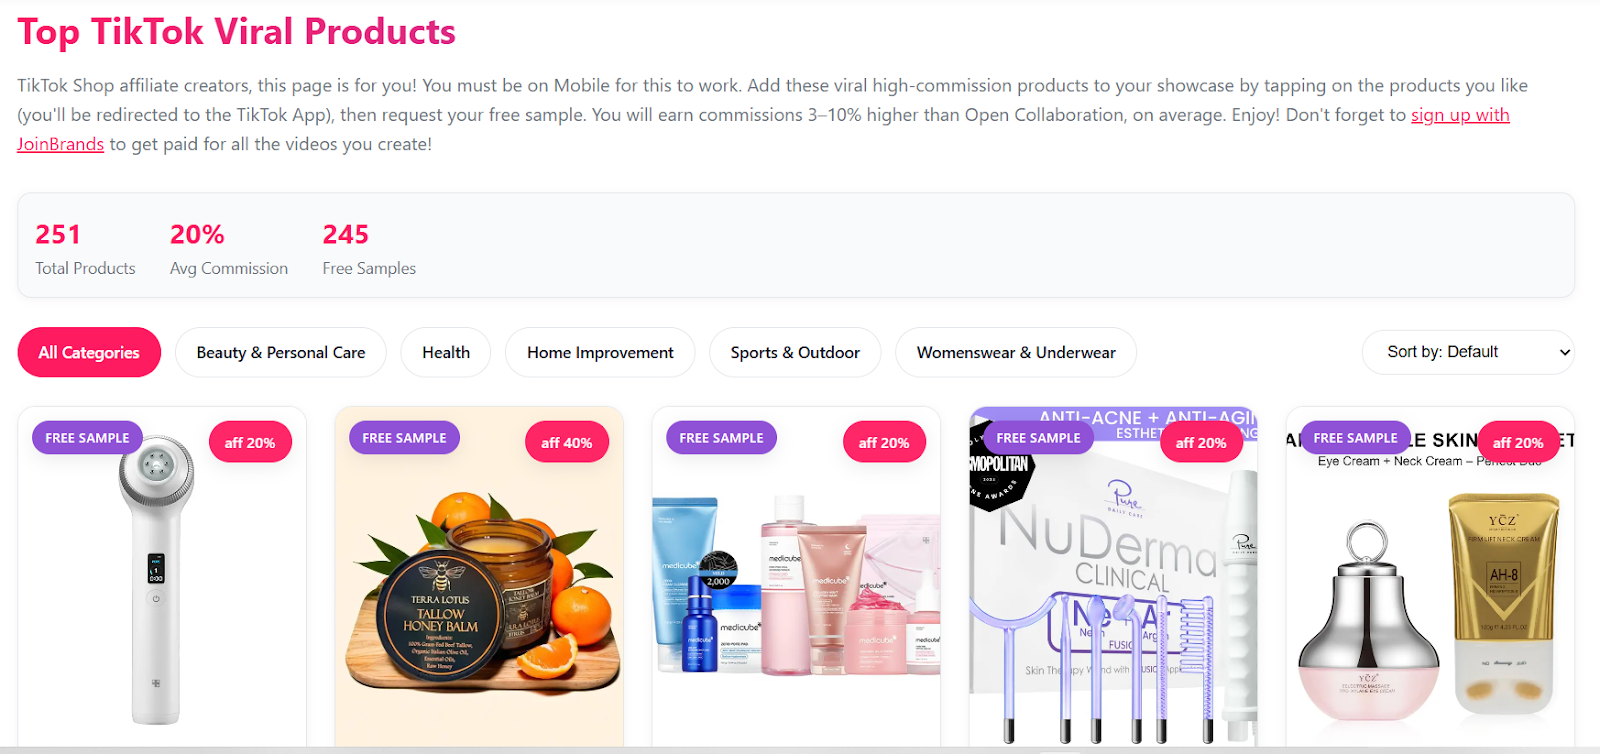Show Womenswear & Underwear products
Viewport: 1600px width, 754px height.
point(1016,352)
